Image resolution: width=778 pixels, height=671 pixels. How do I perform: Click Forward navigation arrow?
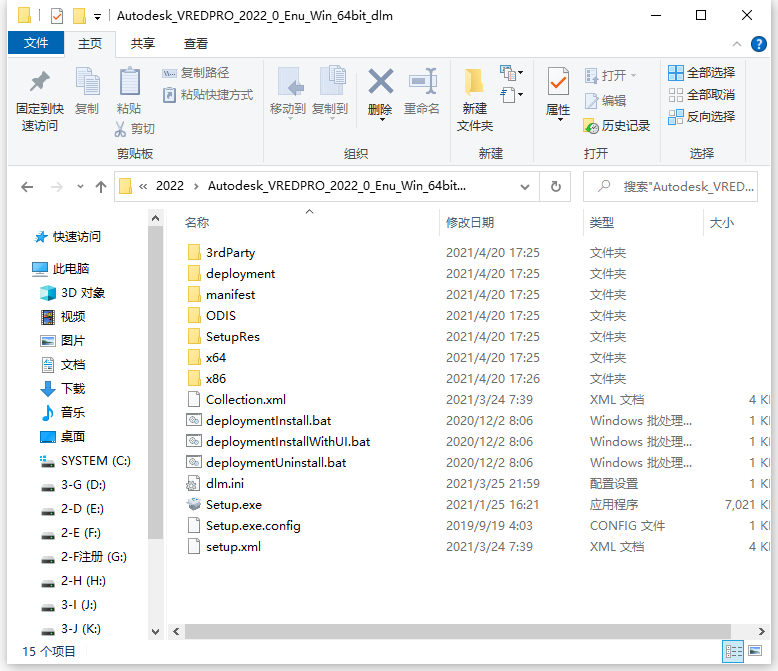point(57,187)
